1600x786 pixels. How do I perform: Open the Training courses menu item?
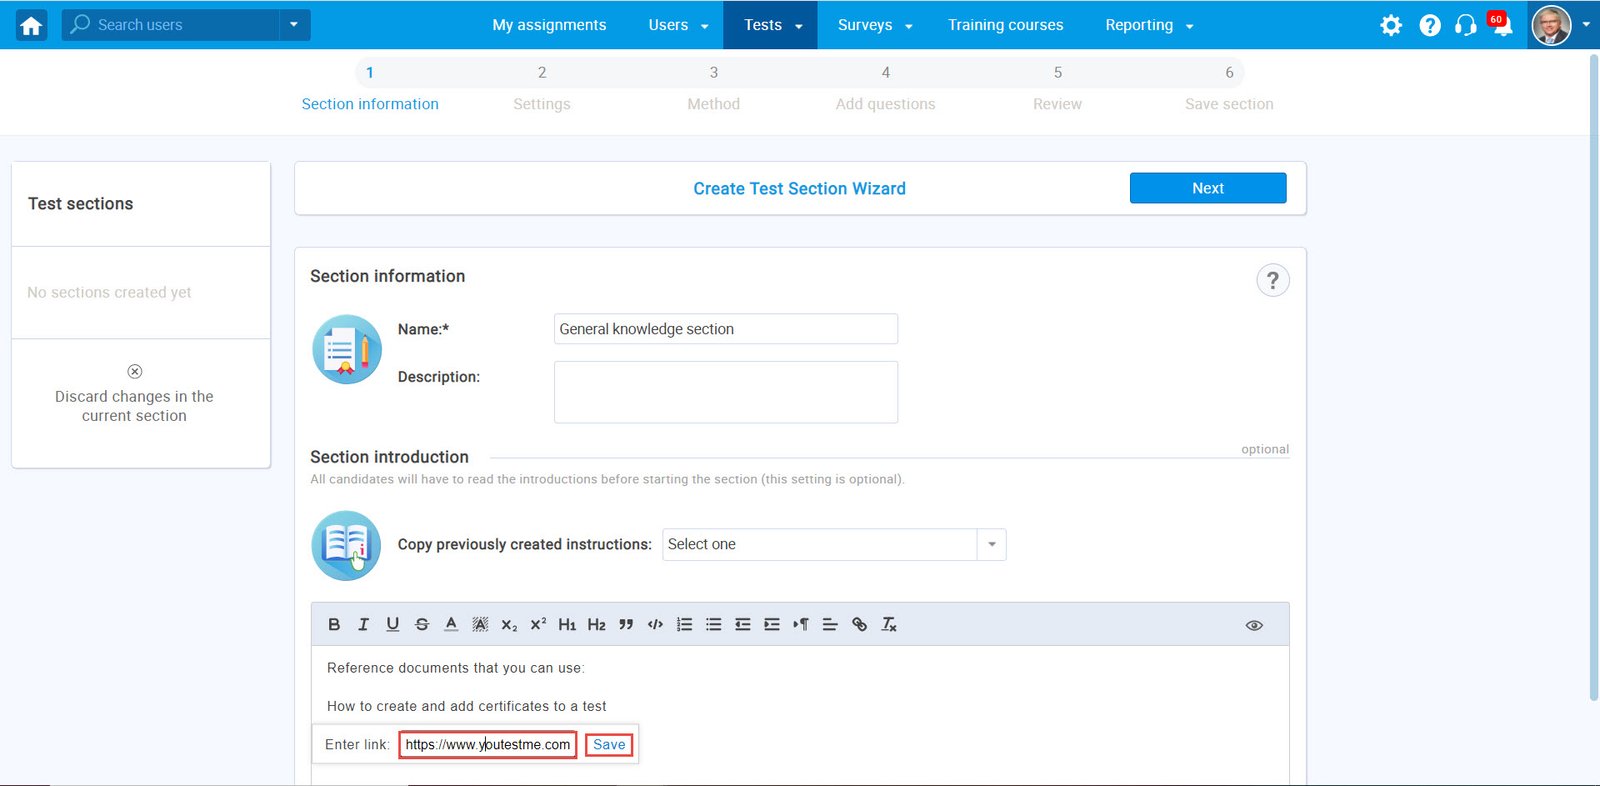click(1005, 25)
